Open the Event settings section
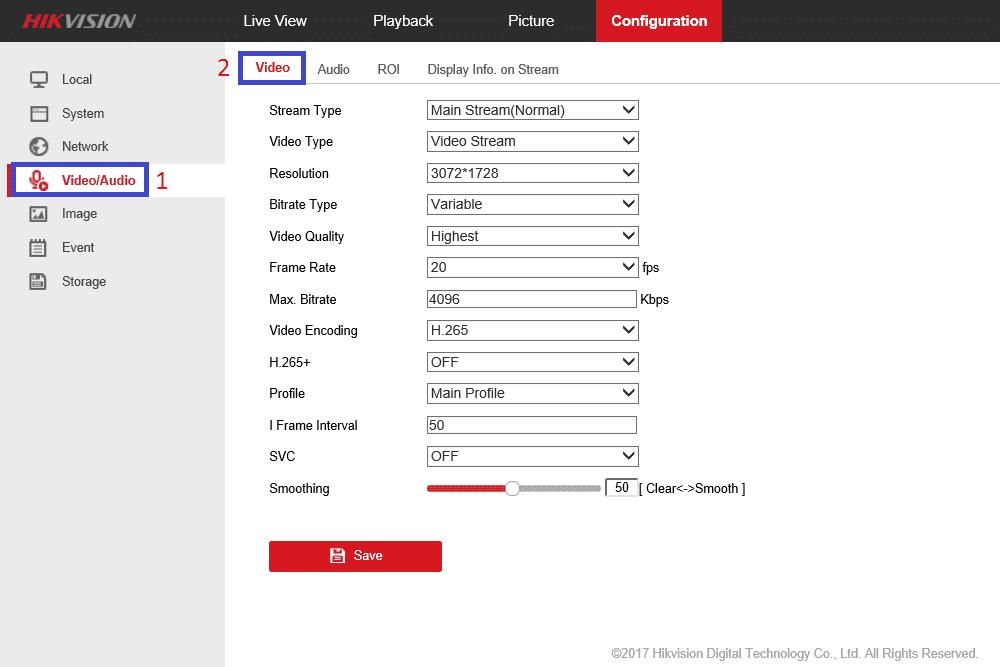The width and height of the screenshot is (1000, 667). tap(78, 247)
